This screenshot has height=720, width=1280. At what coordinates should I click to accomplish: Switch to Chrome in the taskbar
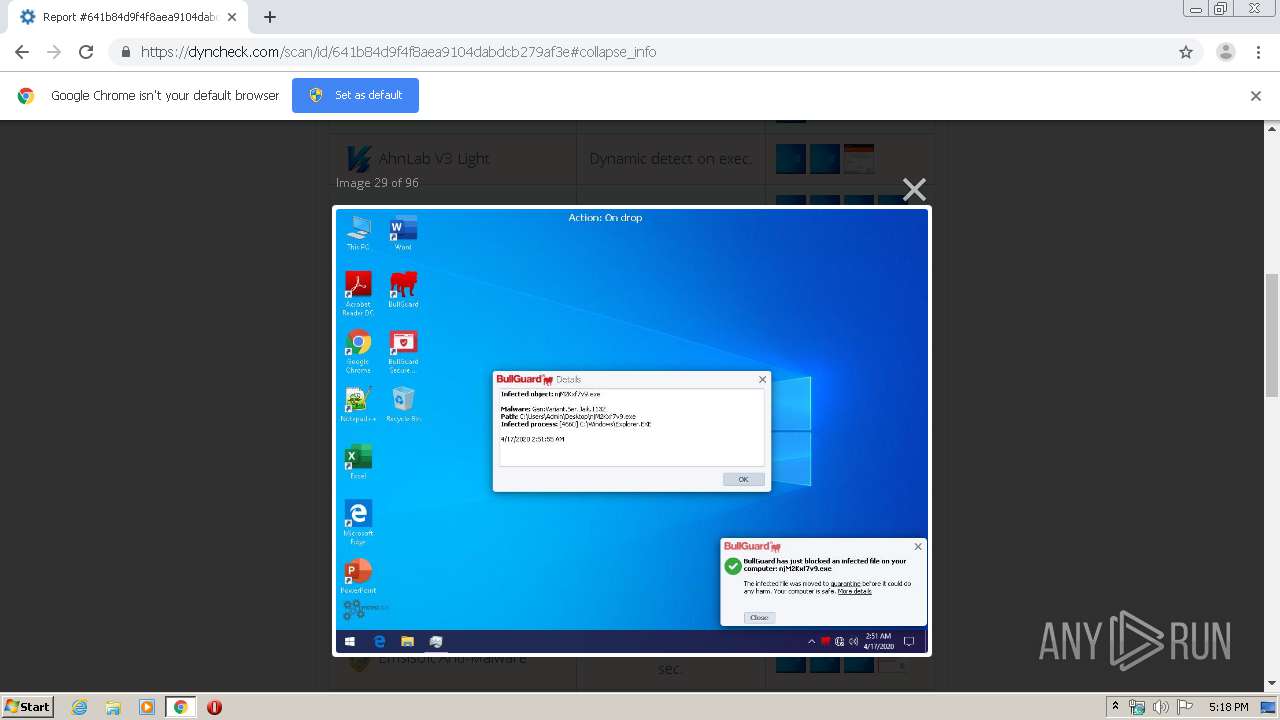pyautogui.click(x=180, y=707)
